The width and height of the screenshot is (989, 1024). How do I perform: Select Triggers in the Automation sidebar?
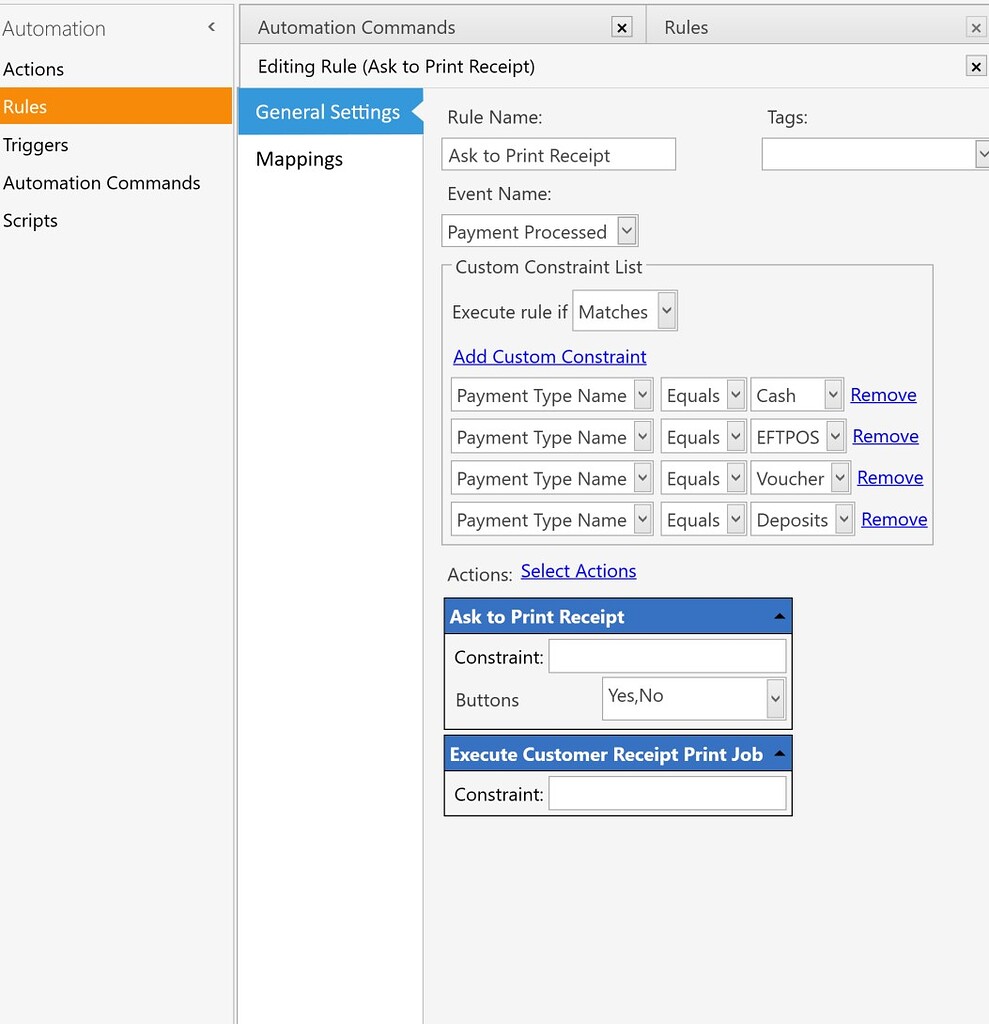(36, 145)
